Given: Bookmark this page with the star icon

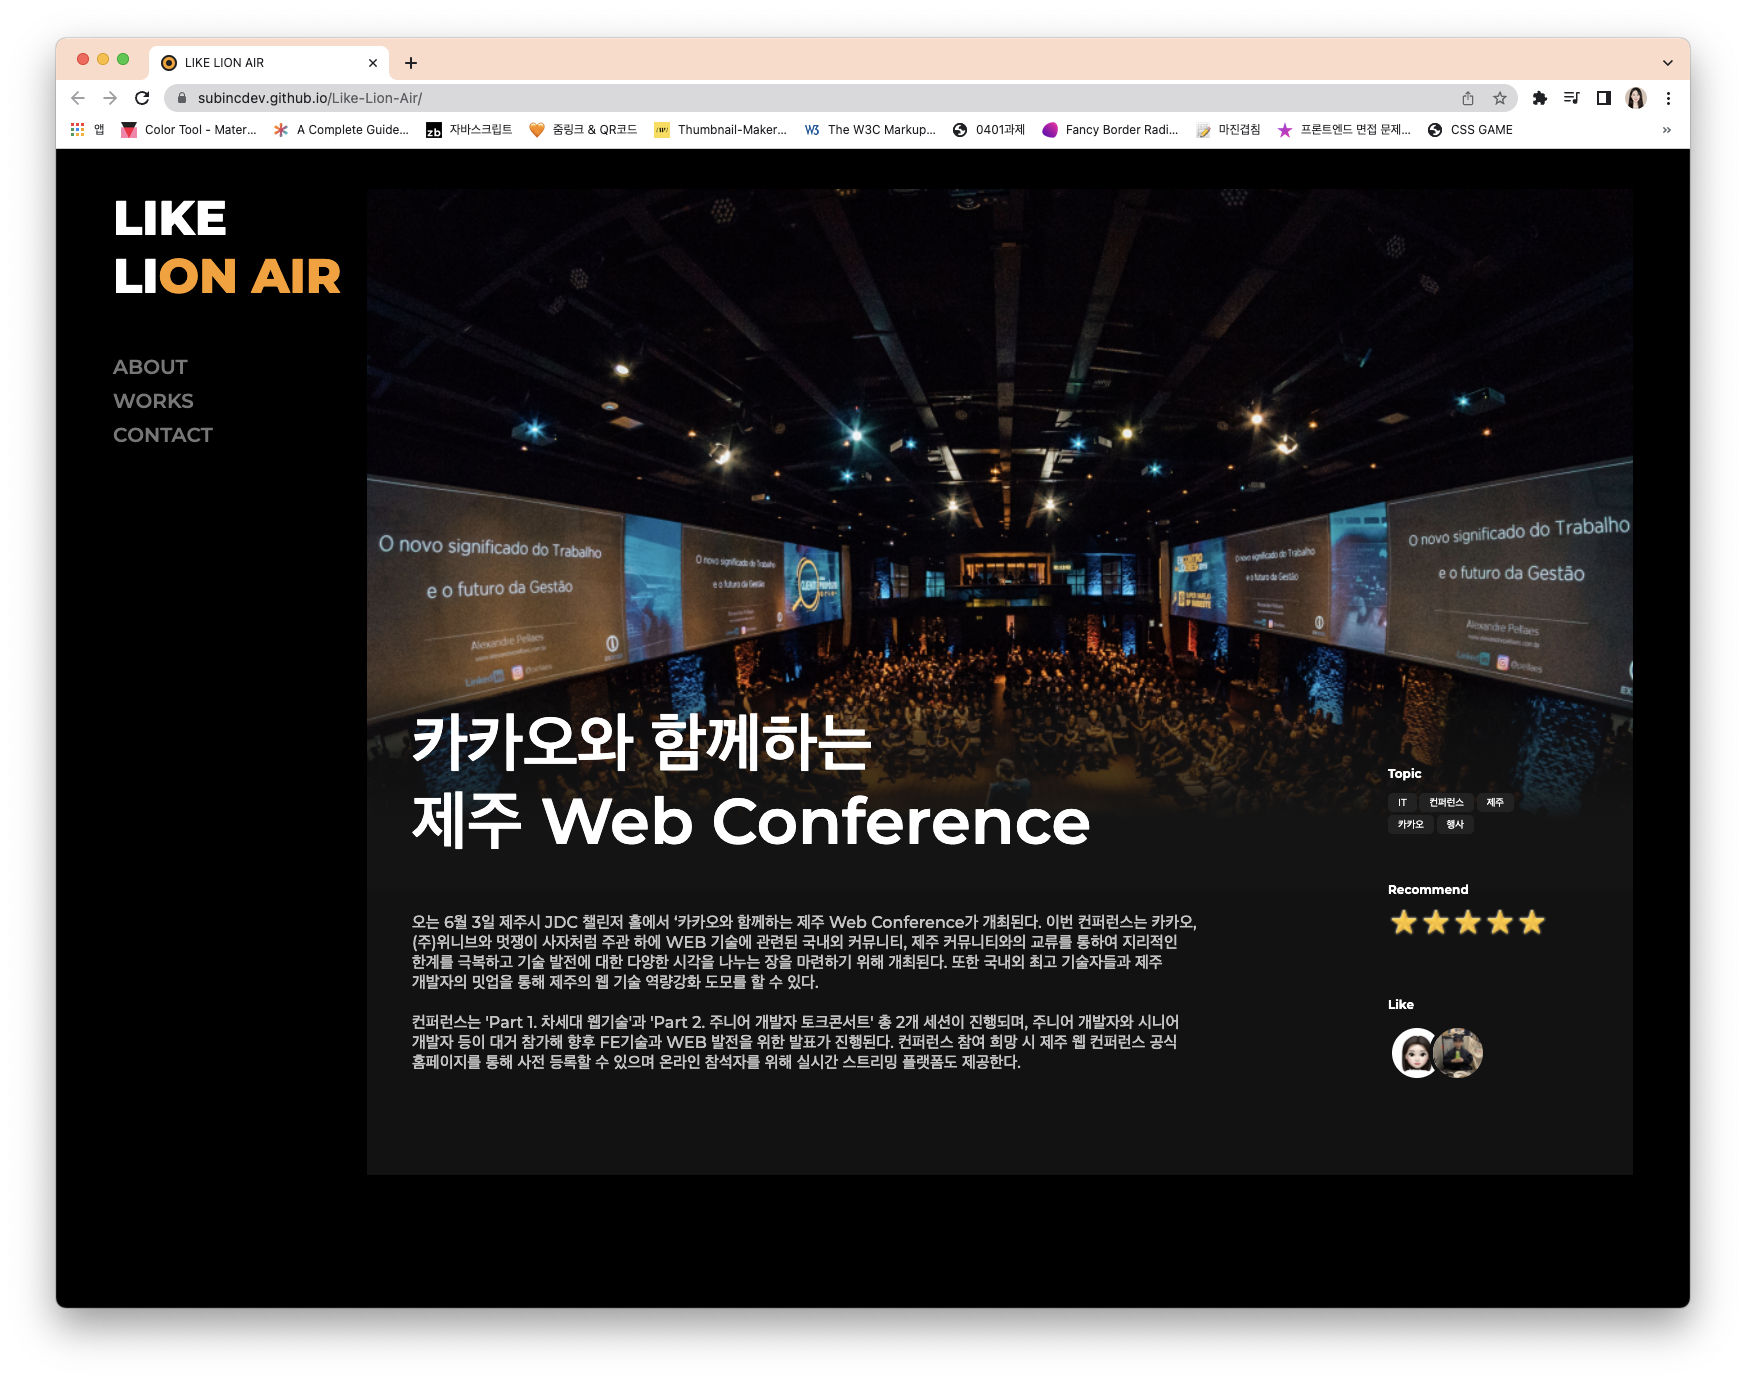Looking at the screenshot, I should pos(1500,98).
